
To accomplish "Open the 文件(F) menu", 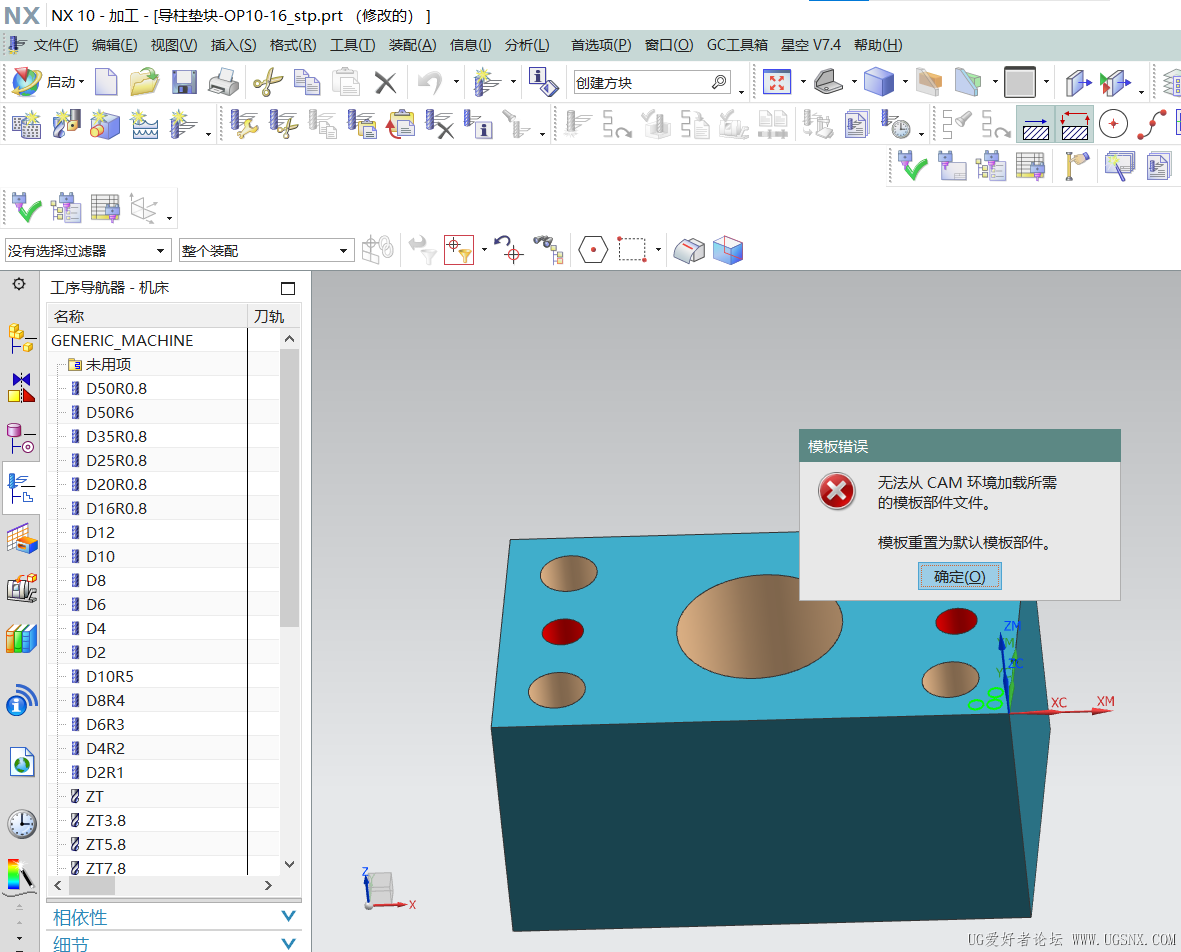I will [55, 45].
